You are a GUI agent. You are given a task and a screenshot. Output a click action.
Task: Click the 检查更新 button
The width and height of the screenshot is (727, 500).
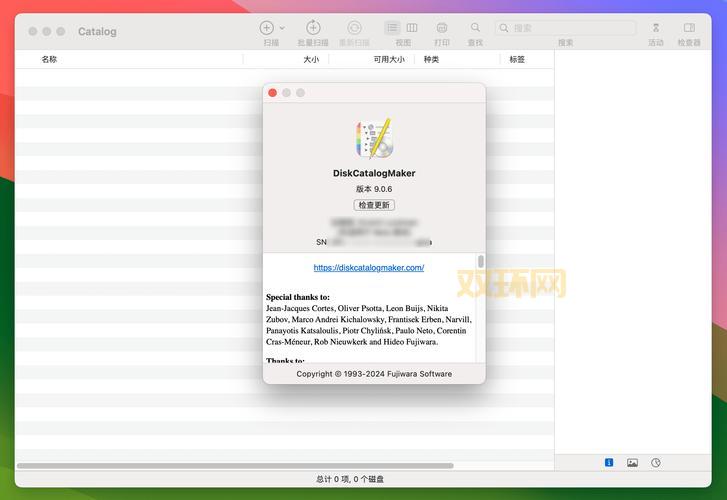(x=374, y=205)
